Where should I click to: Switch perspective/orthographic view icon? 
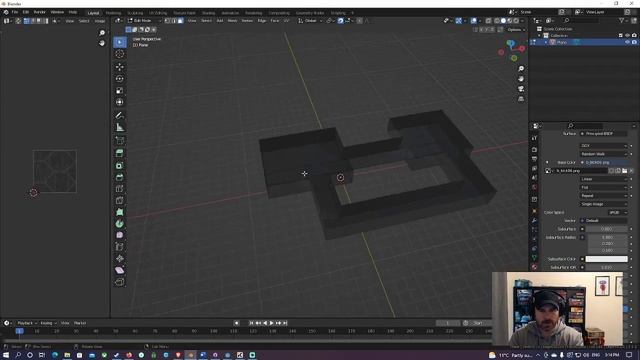(x=521, y=99)
